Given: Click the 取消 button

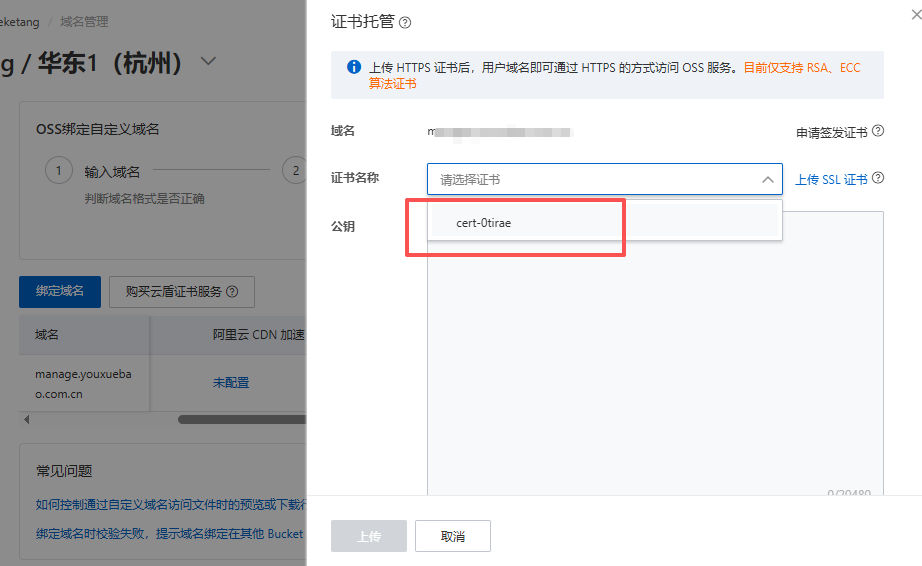Looking at the screenshot, I should pos(452,536).
